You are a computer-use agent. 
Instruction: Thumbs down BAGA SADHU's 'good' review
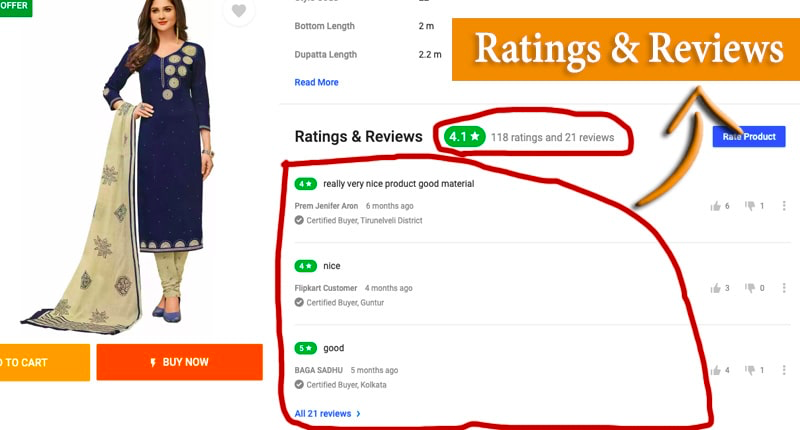(x=749, y=370)
